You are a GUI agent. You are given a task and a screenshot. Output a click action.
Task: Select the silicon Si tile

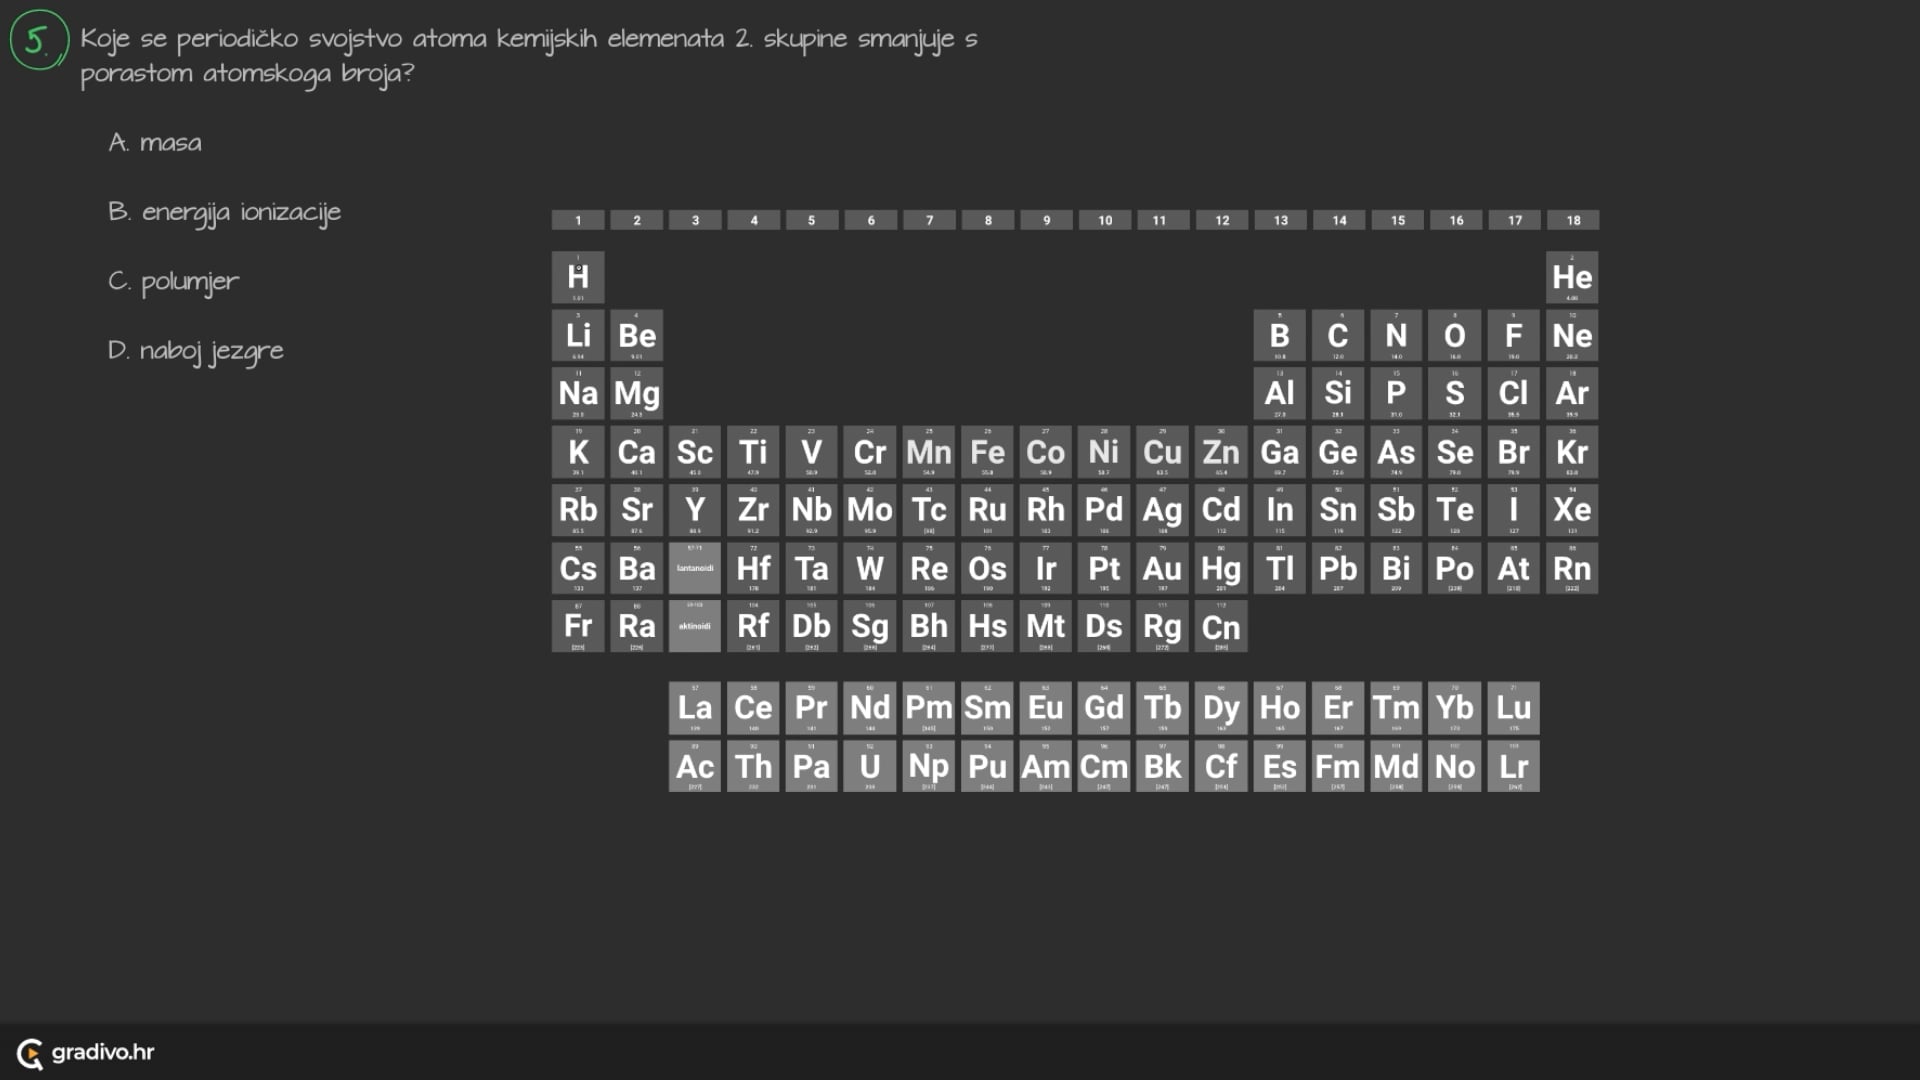click(x=1338, y=393)
